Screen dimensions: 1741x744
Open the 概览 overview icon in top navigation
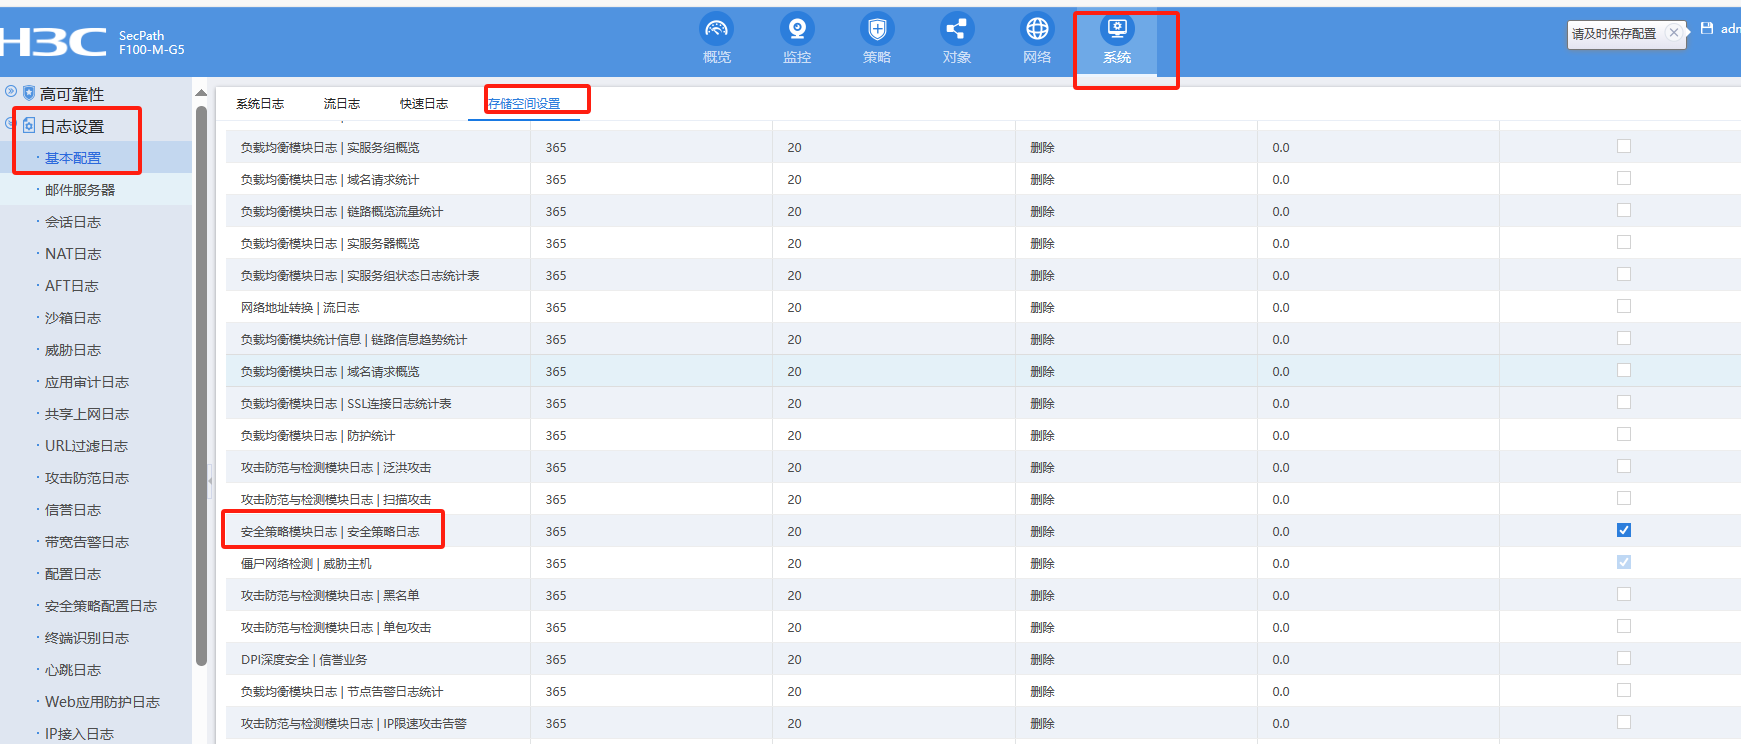716,29
